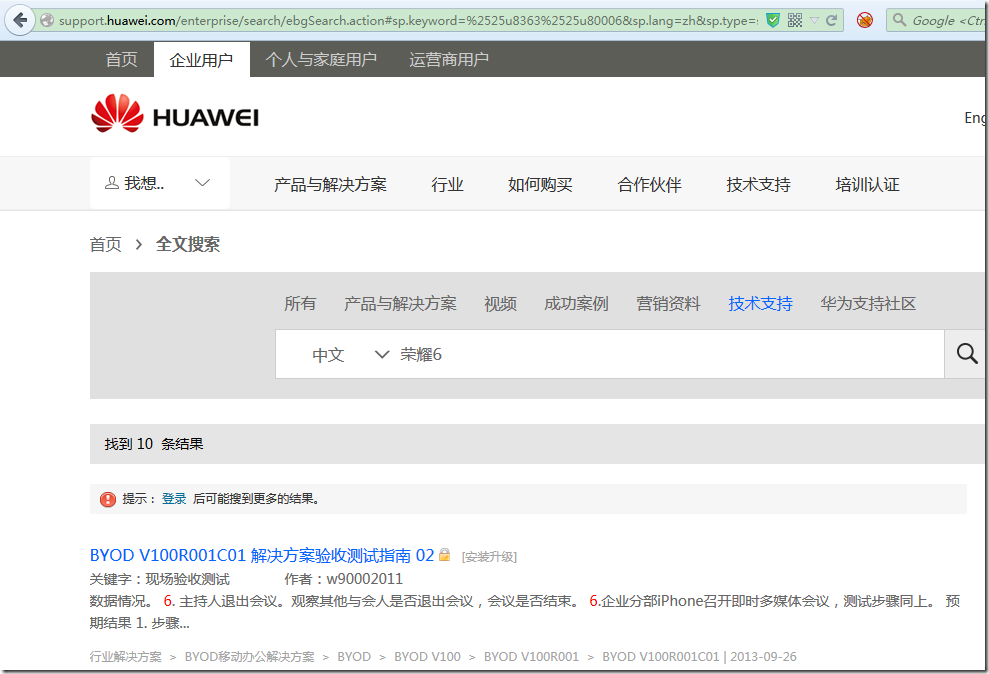Click the QR code icon in address bar
Viewport: 989px width, 674px height.
point(795,21)
